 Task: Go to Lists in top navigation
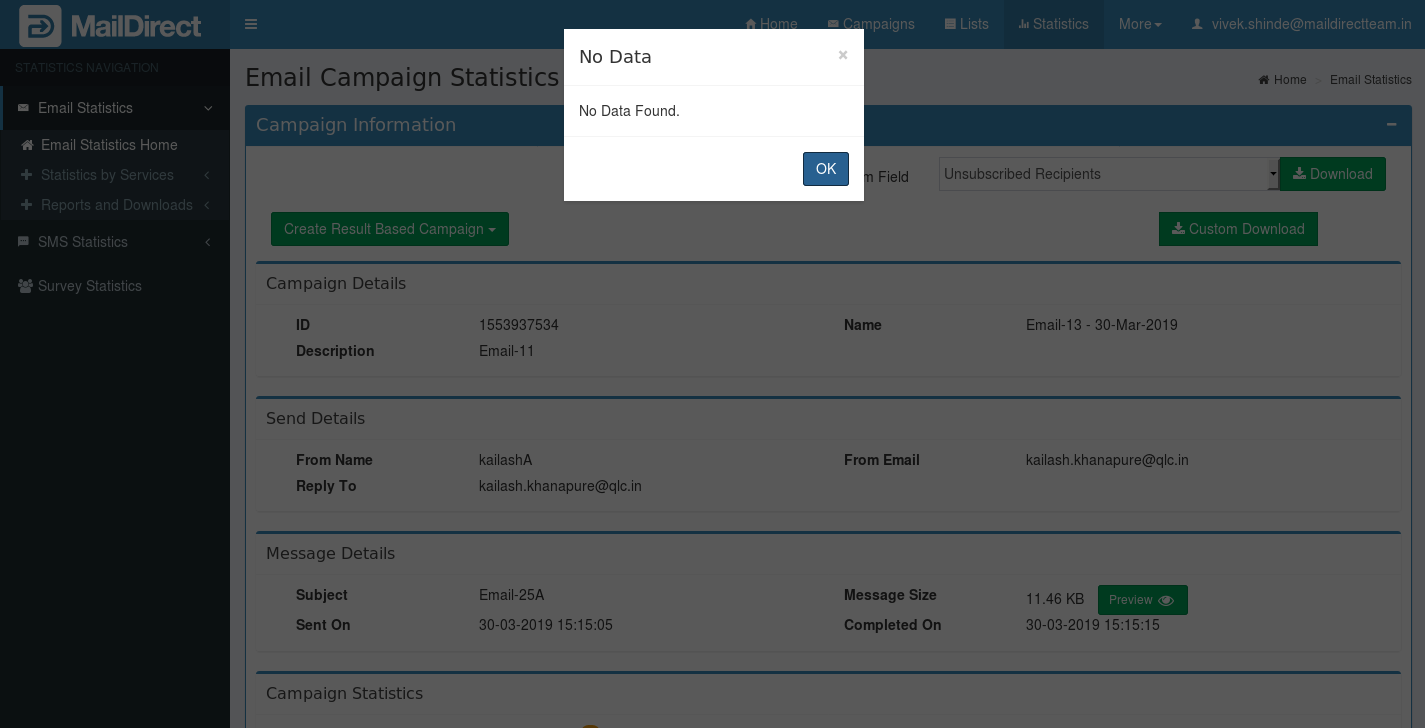pos(966,24)
